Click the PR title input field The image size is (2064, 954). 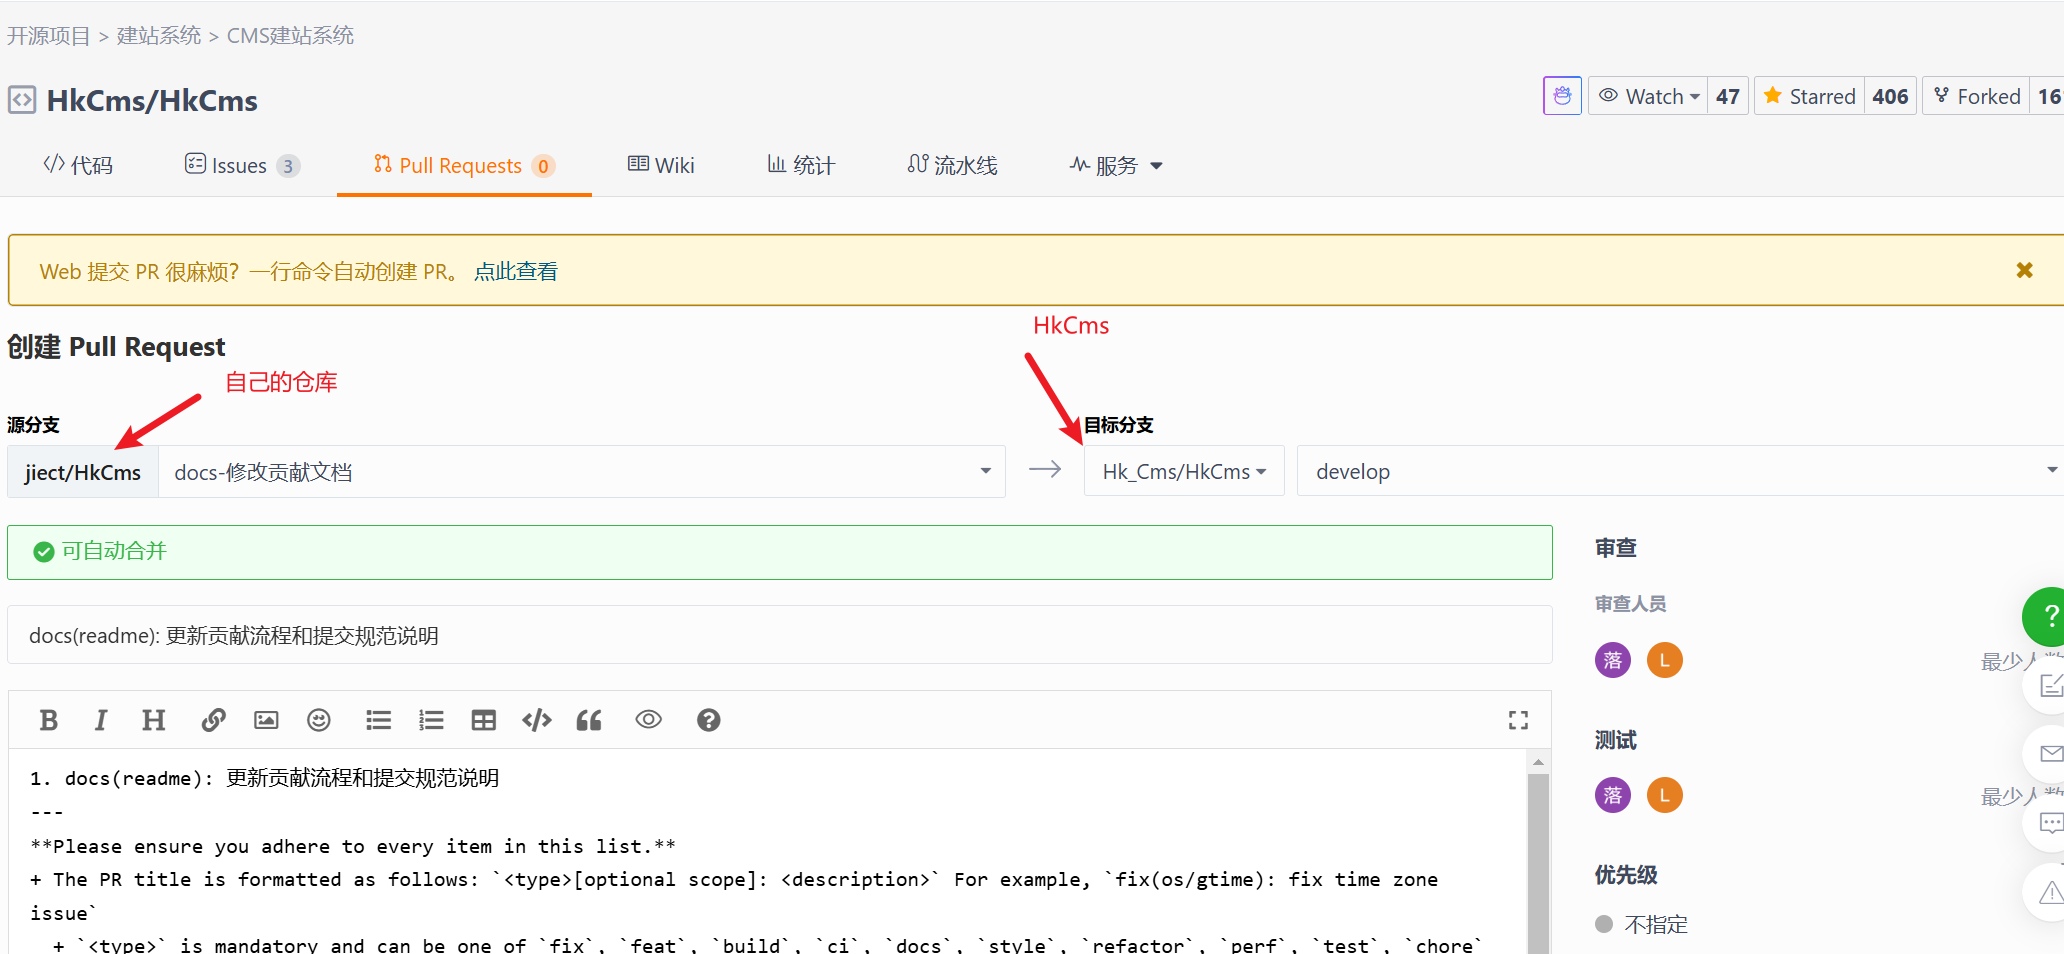[x=779, y=636]
